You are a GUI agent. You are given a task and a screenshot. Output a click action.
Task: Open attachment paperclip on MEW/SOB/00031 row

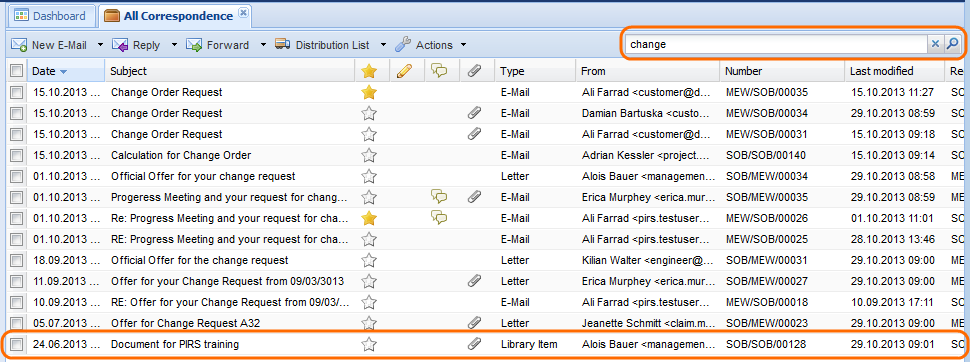pos(474,134)
